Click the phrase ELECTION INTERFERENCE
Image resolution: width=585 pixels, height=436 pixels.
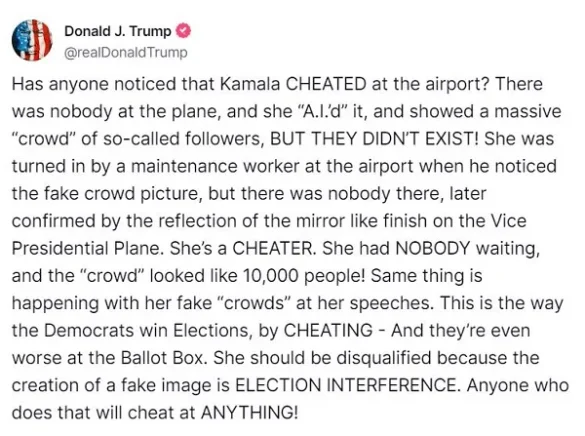(347, 385)
